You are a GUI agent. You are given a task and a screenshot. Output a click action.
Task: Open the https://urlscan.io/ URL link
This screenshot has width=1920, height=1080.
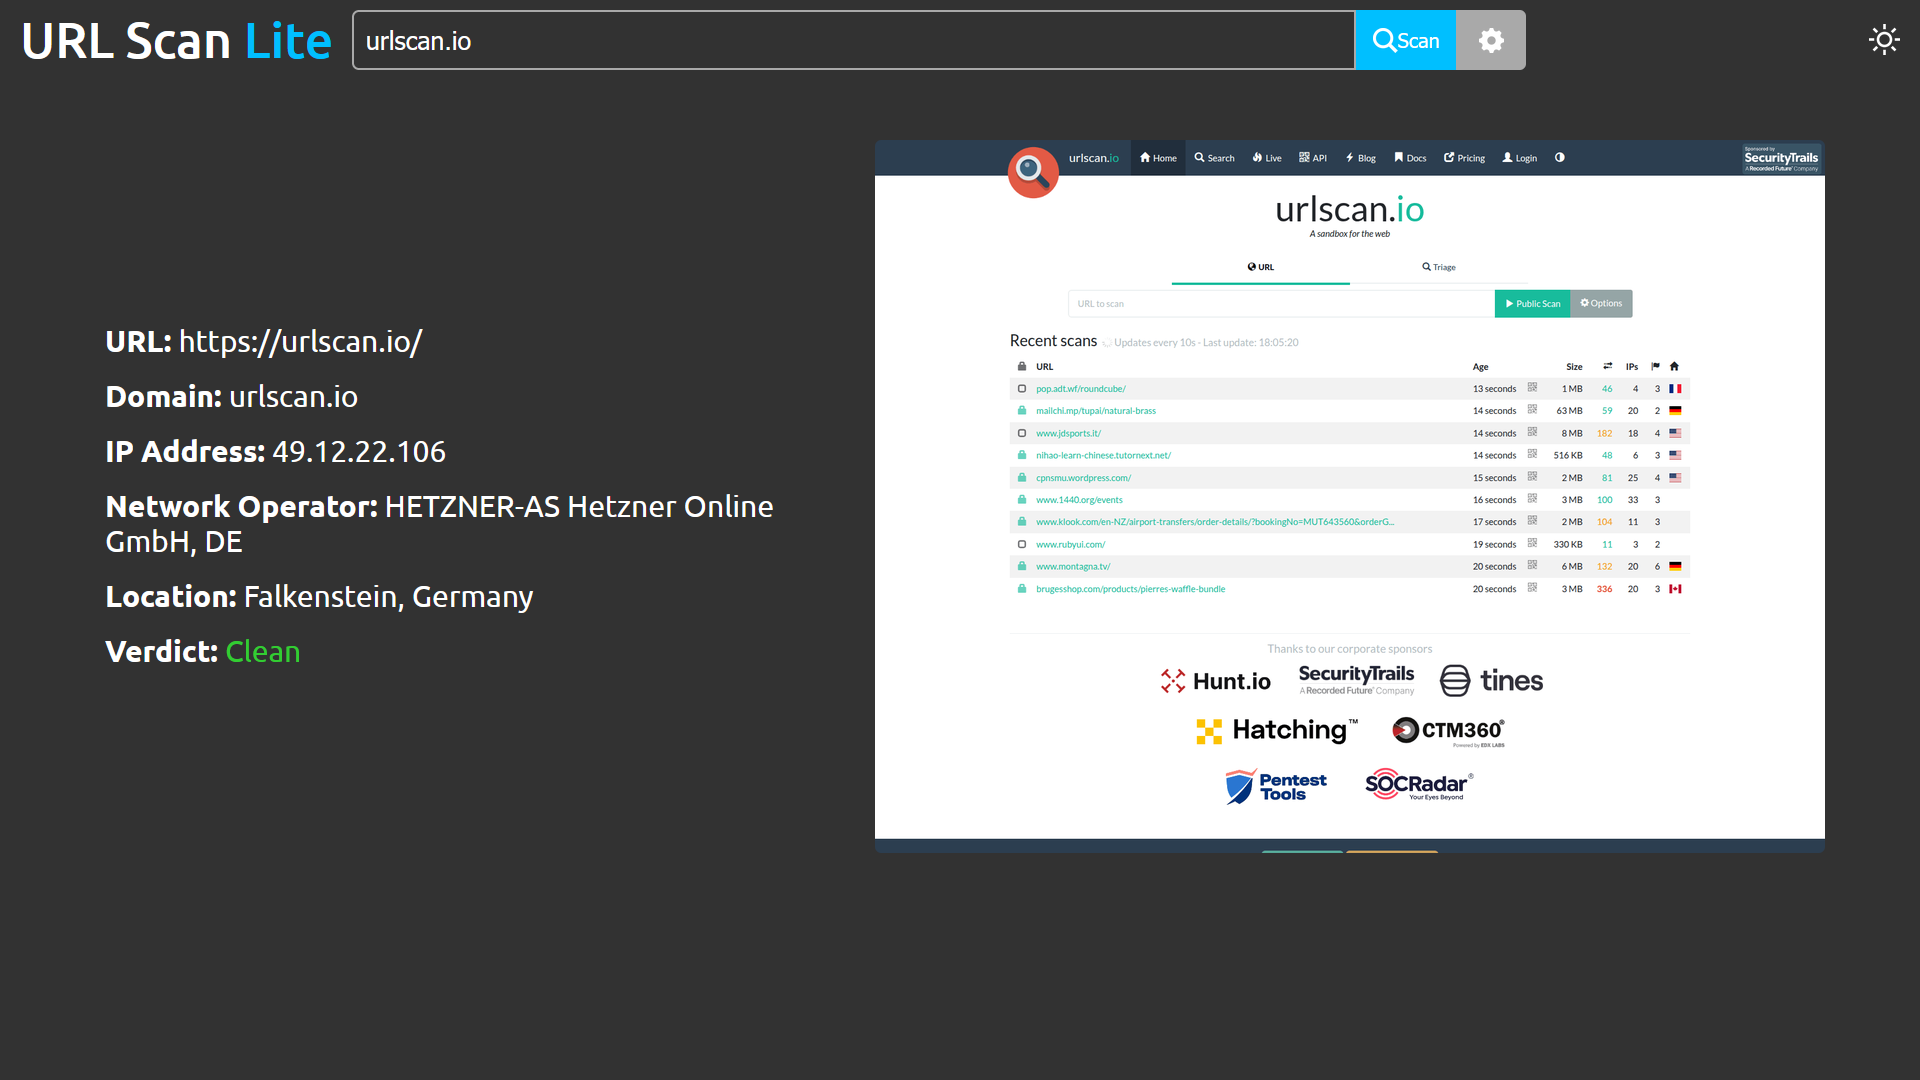coord(300,341)
